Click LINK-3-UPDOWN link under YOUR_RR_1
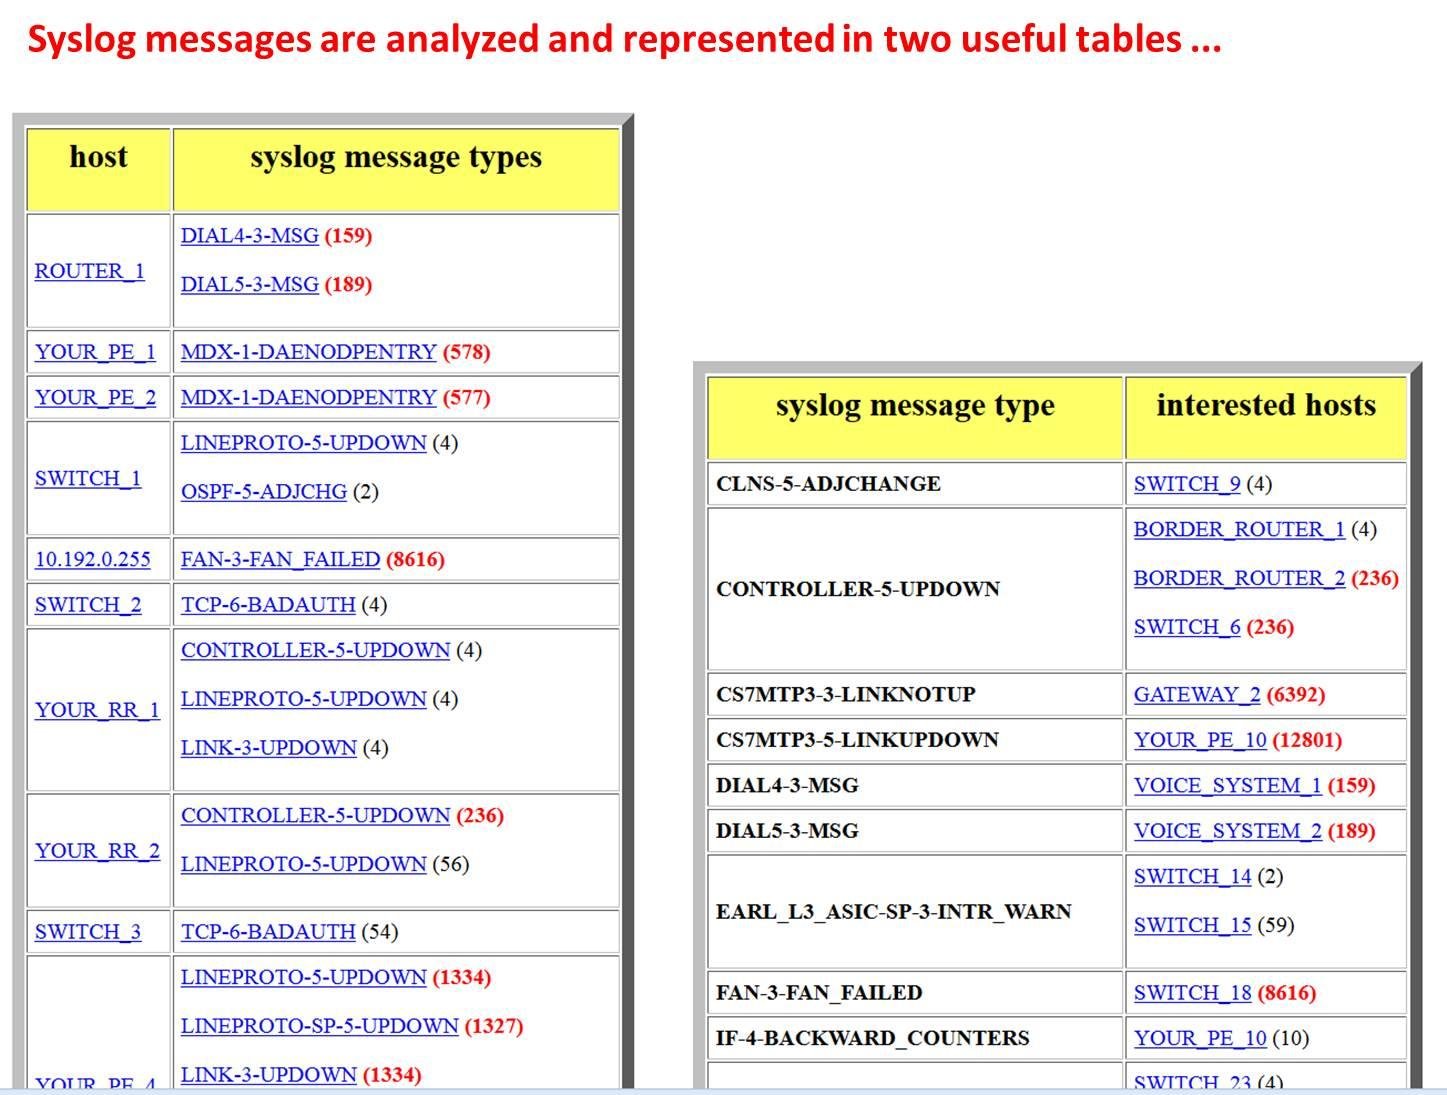The height and width of the screenshot is (1095, 1447). pos(268,747)
